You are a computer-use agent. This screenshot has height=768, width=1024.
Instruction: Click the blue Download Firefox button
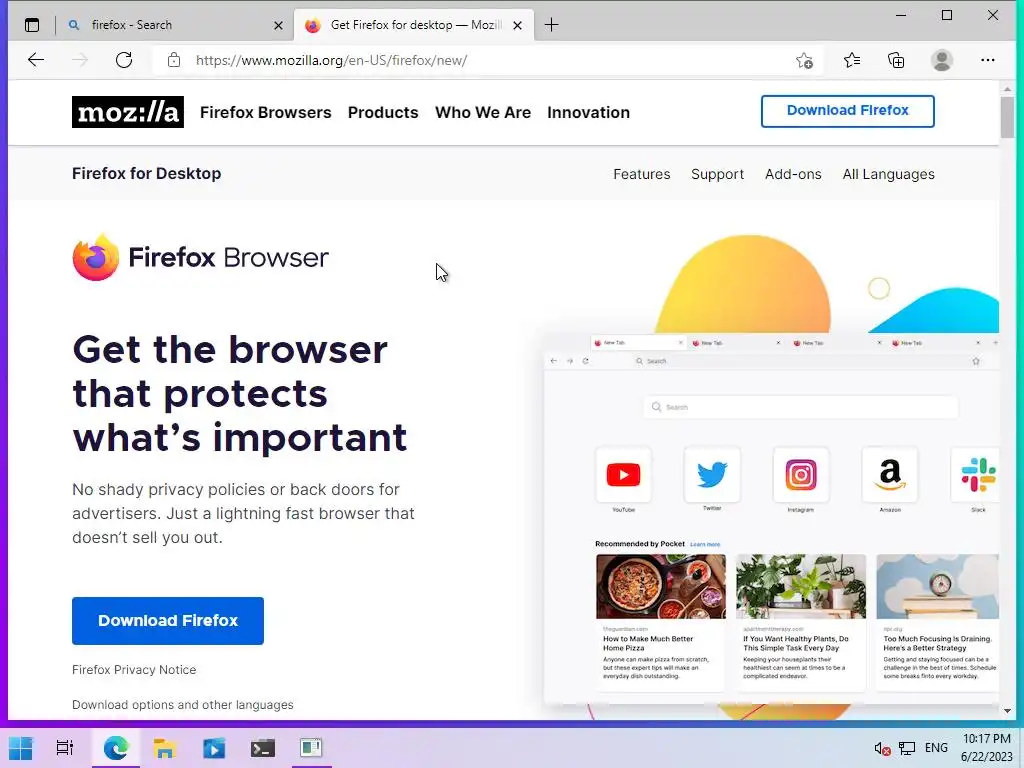coord(168,620)
